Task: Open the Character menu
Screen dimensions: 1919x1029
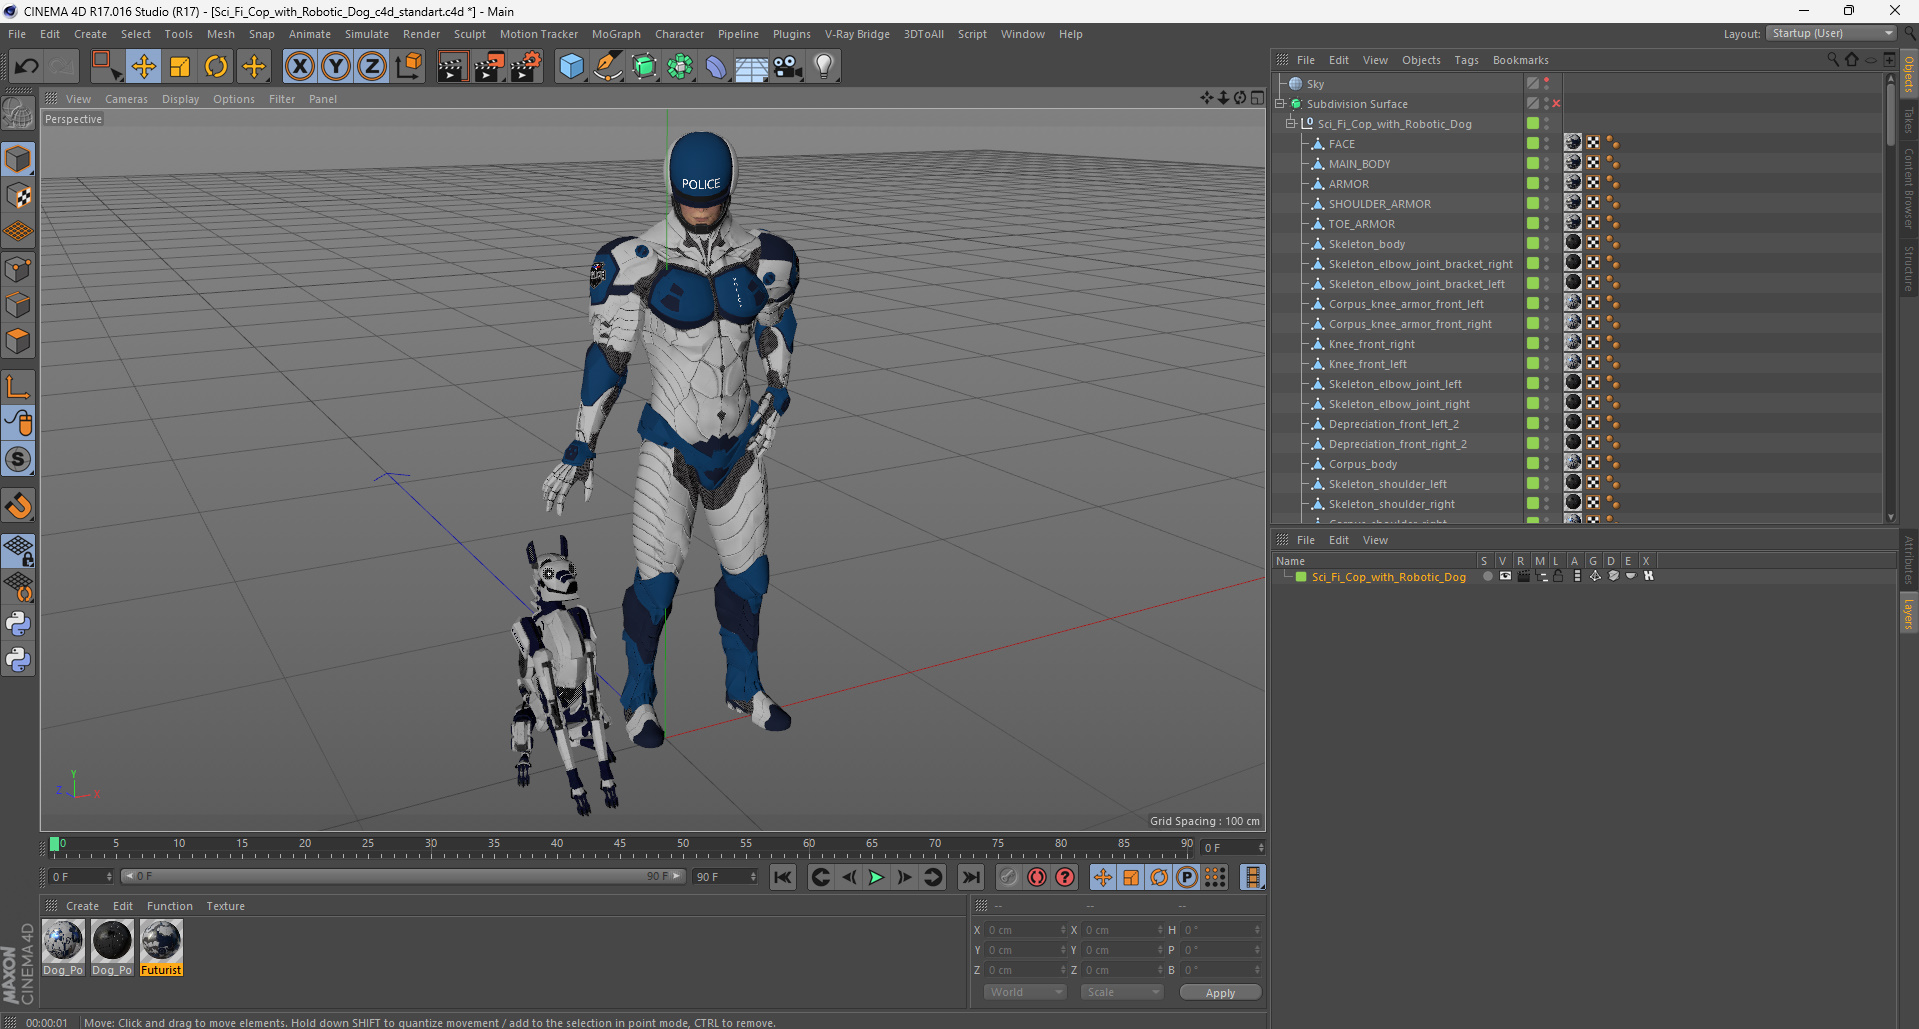Action: (679, 34)
